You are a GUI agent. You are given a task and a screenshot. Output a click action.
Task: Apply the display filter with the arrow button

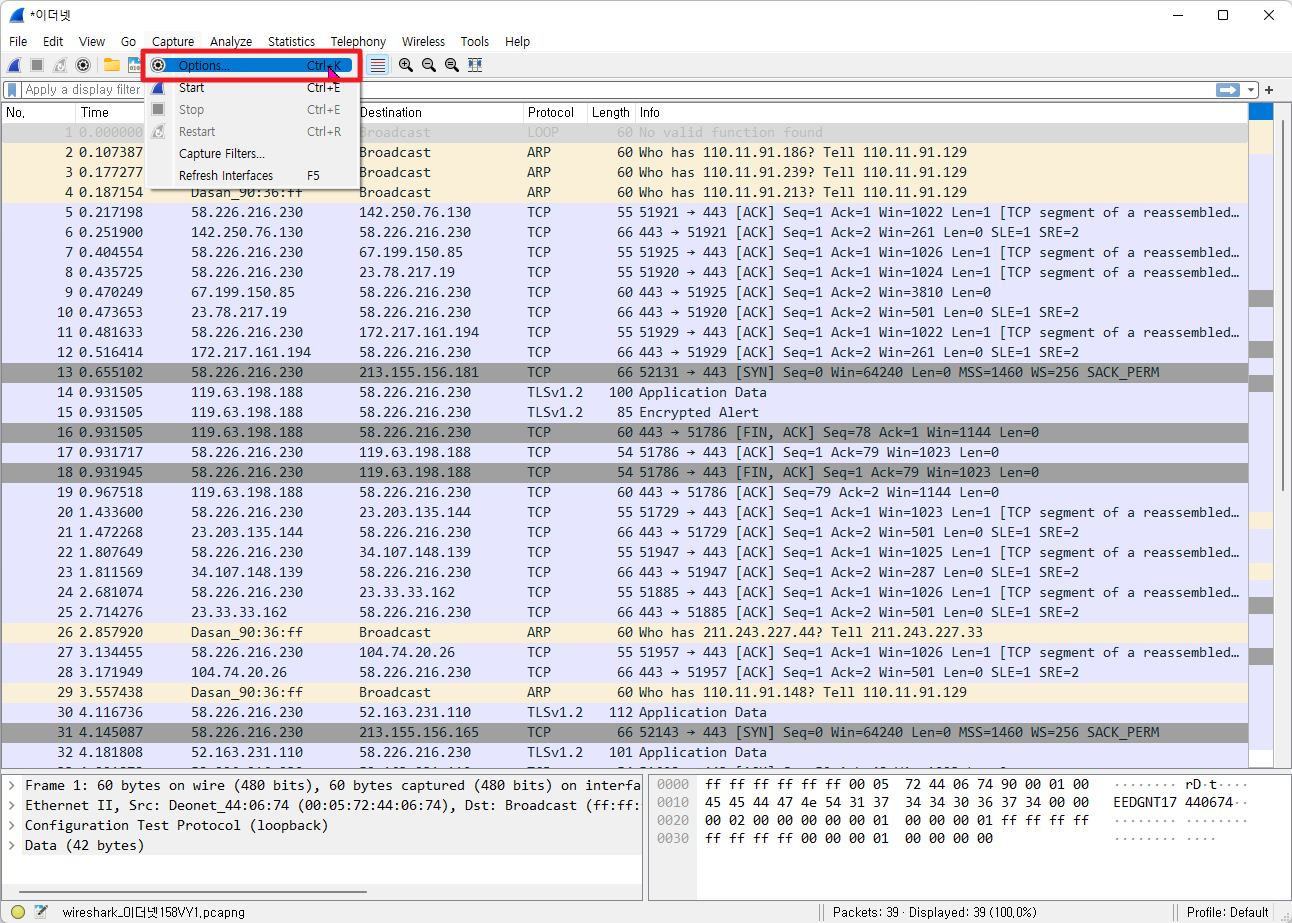[x=1227, y=90]
